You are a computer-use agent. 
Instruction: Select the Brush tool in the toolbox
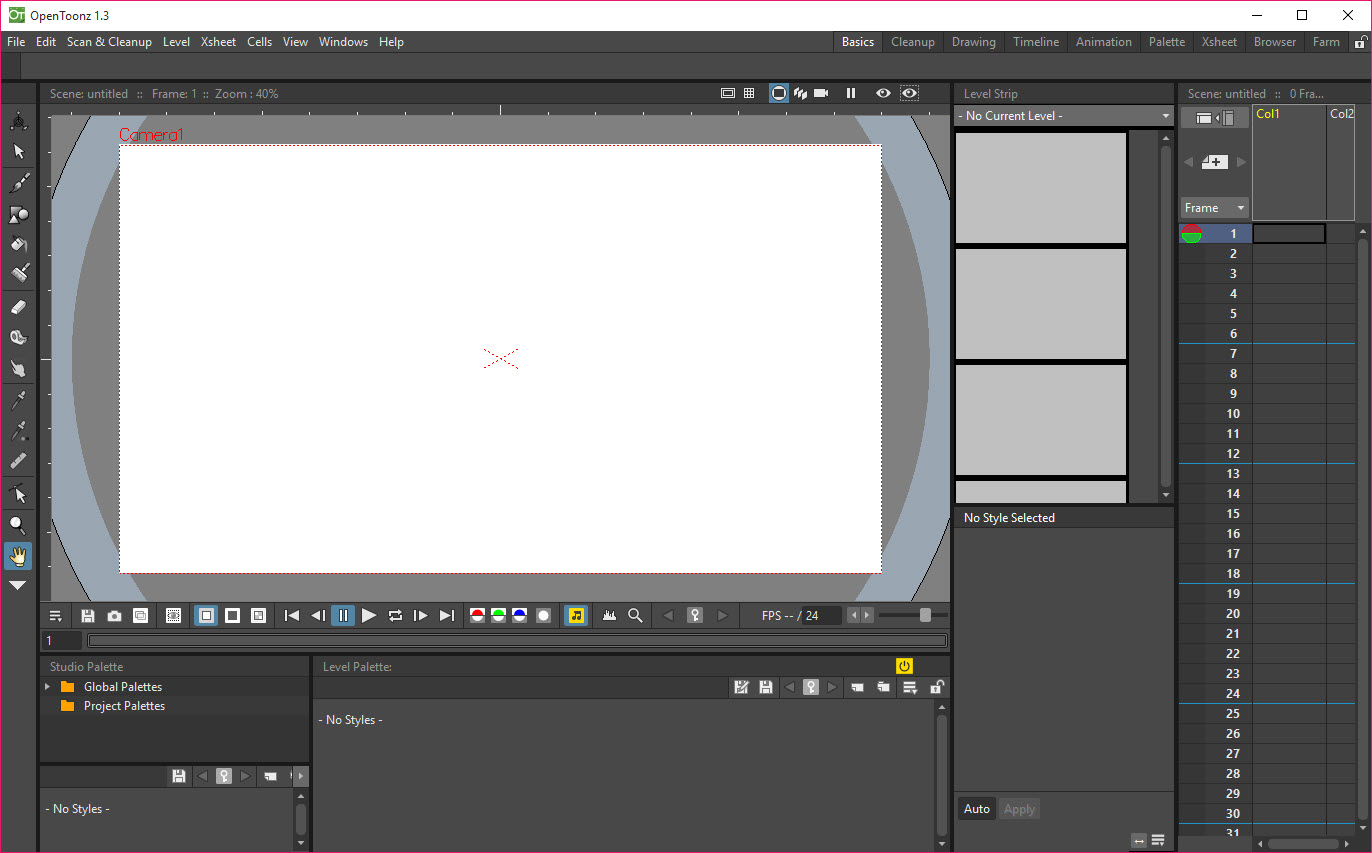[19, 183]
